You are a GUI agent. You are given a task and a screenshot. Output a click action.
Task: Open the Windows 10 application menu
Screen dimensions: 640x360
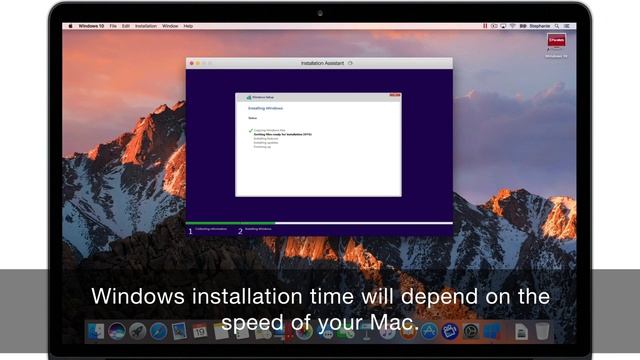pos(91,26)
